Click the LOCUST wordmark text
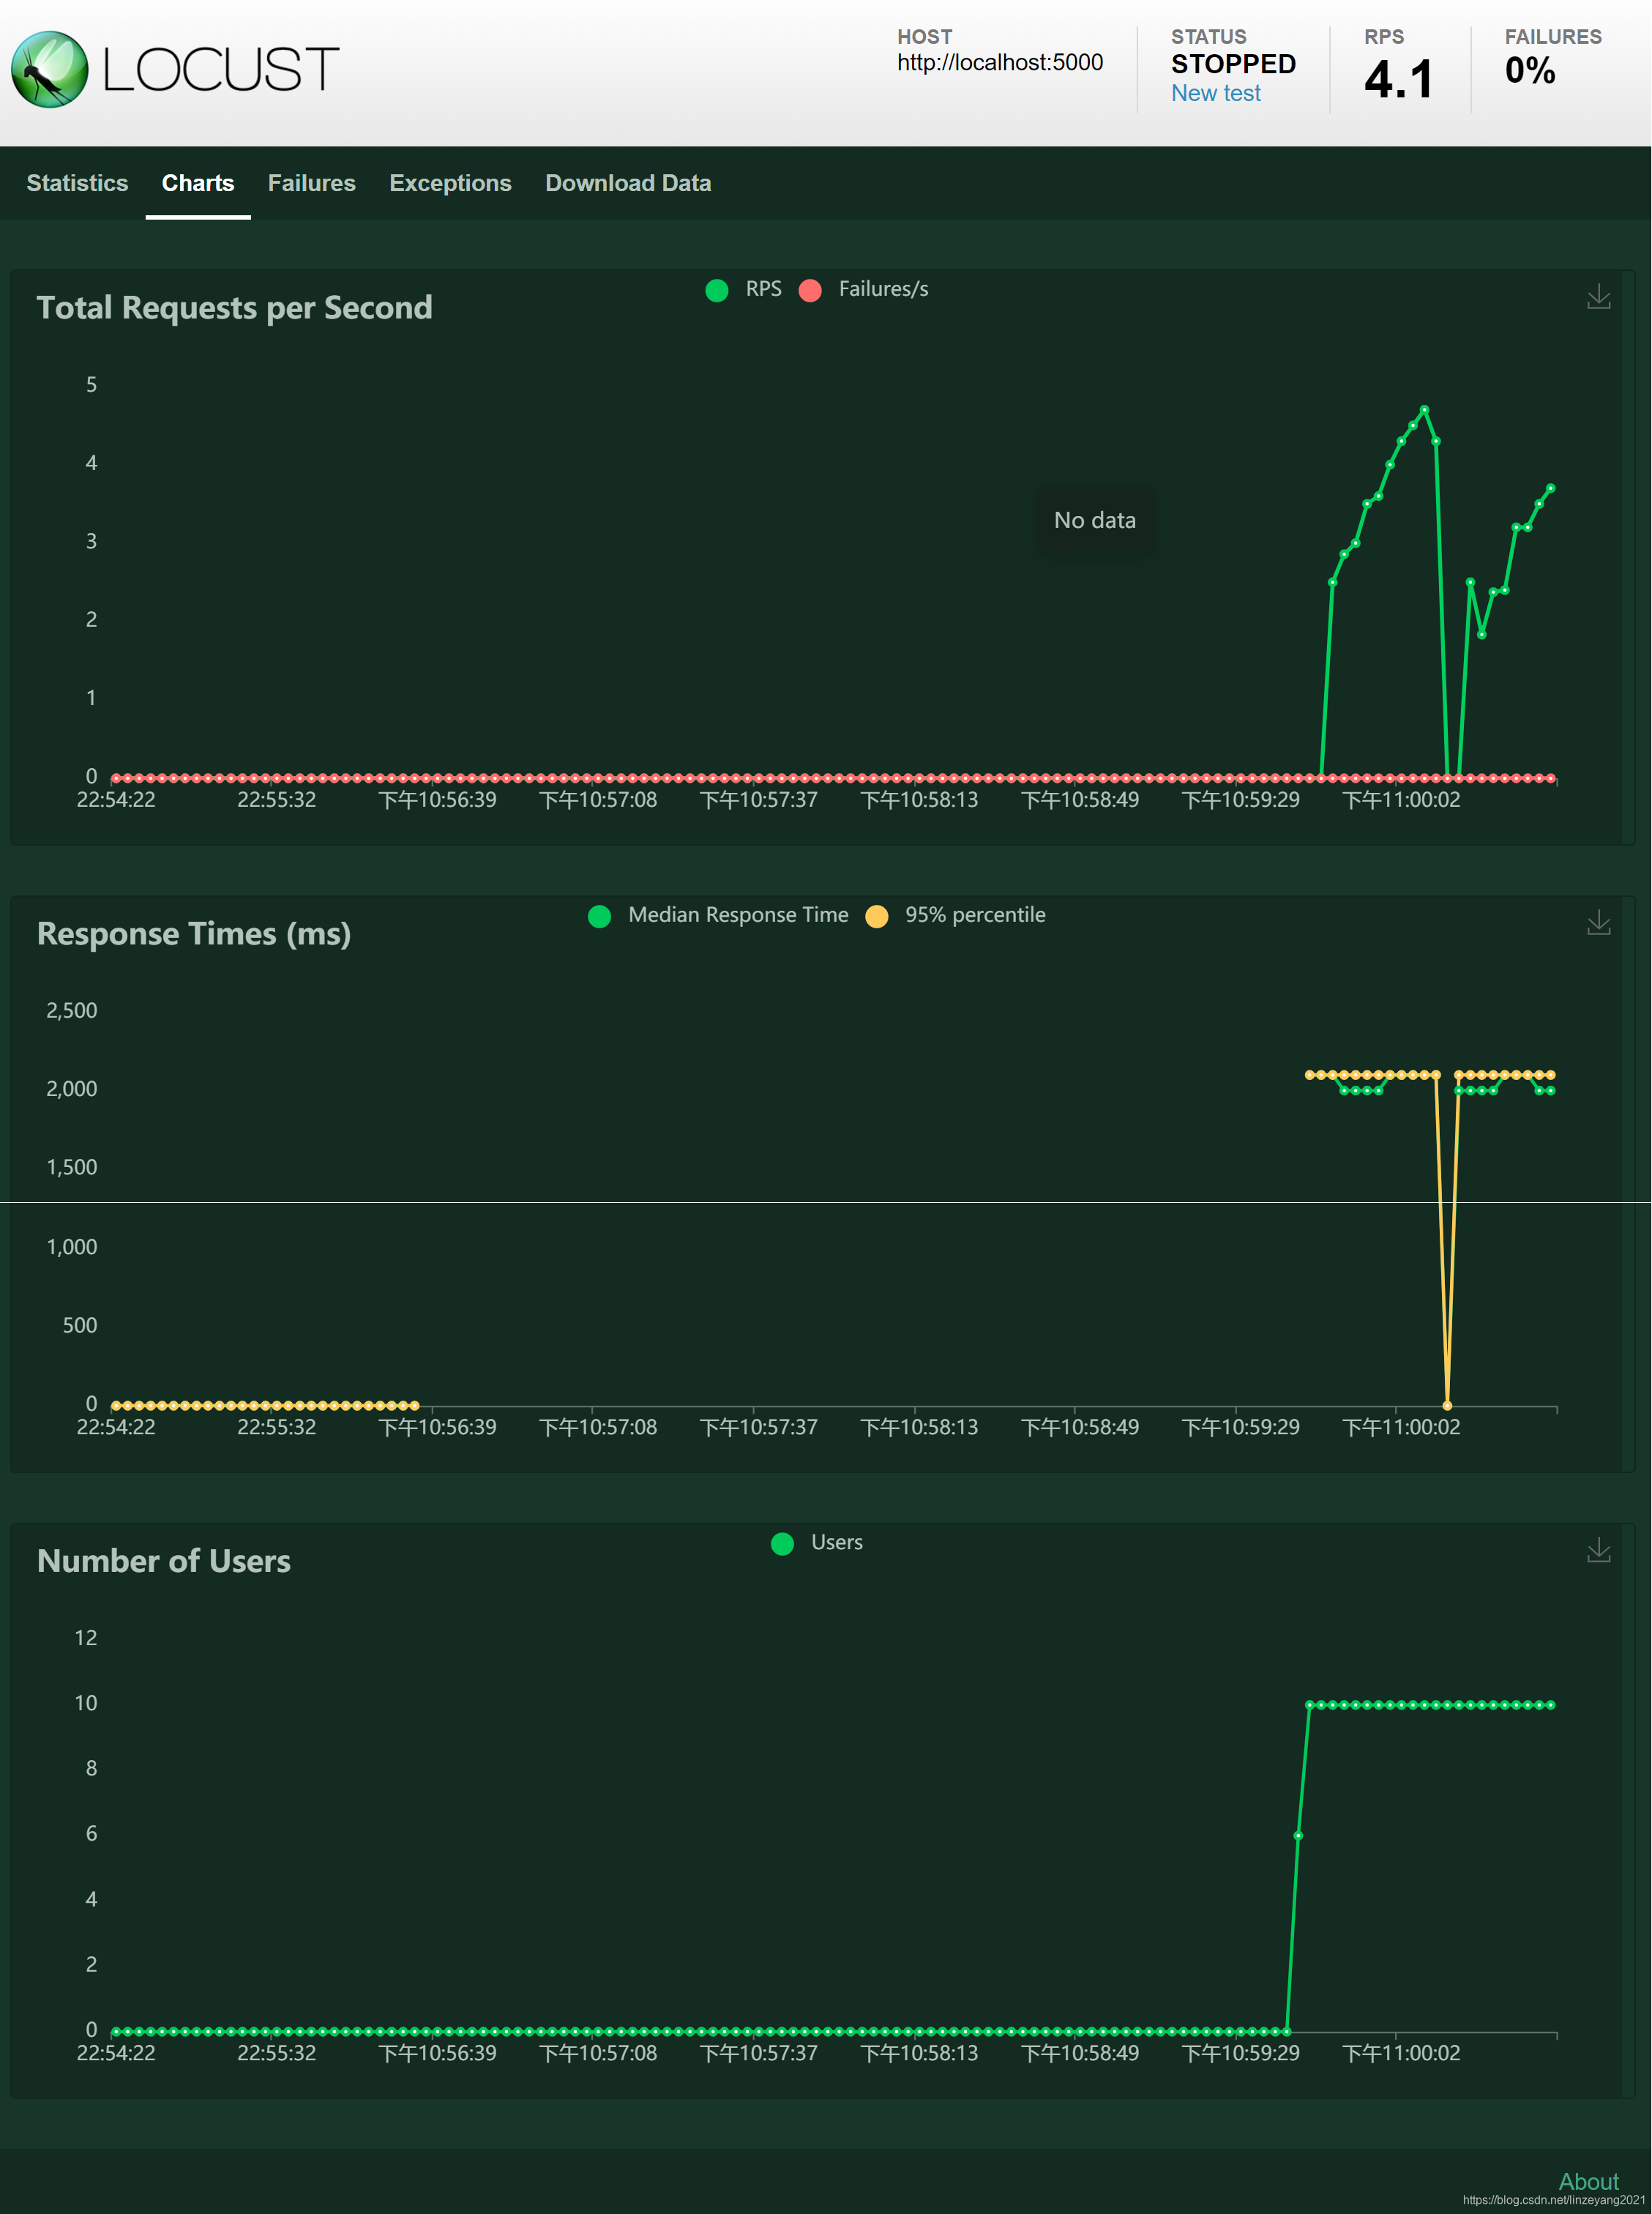 point(221,69)
